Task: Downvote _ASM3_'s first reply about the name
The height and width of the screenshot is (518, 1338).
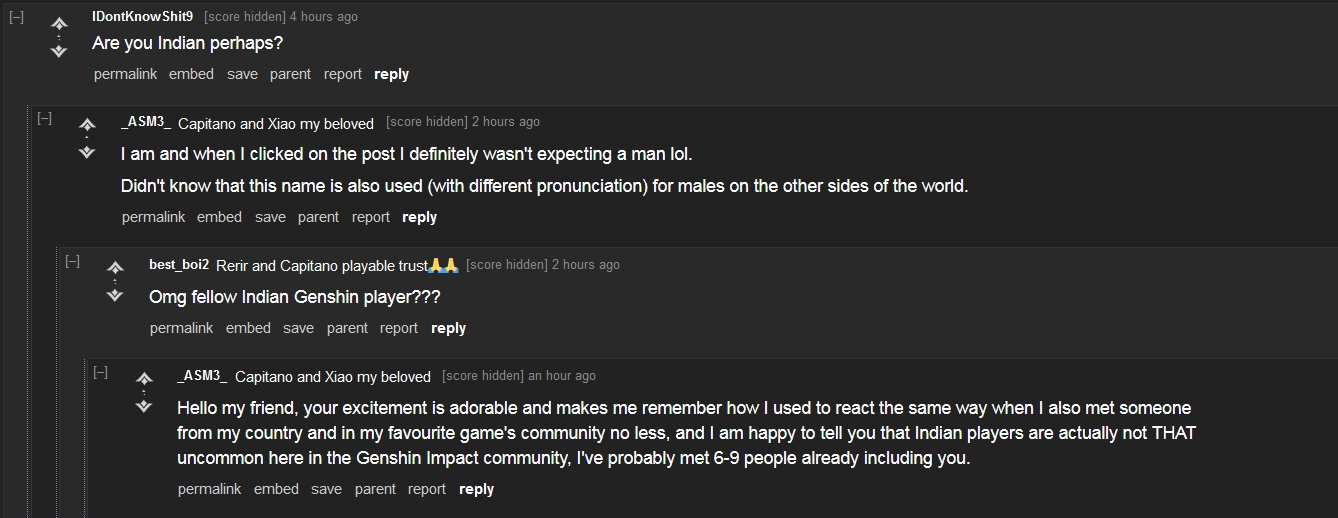Action: [x=87, y=152]
